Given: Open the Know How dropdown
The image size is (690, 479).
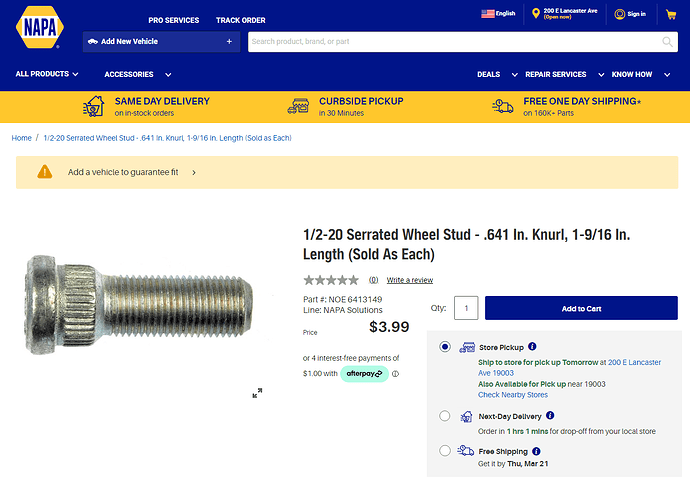Looking at the screenshot, I should 641,74.
